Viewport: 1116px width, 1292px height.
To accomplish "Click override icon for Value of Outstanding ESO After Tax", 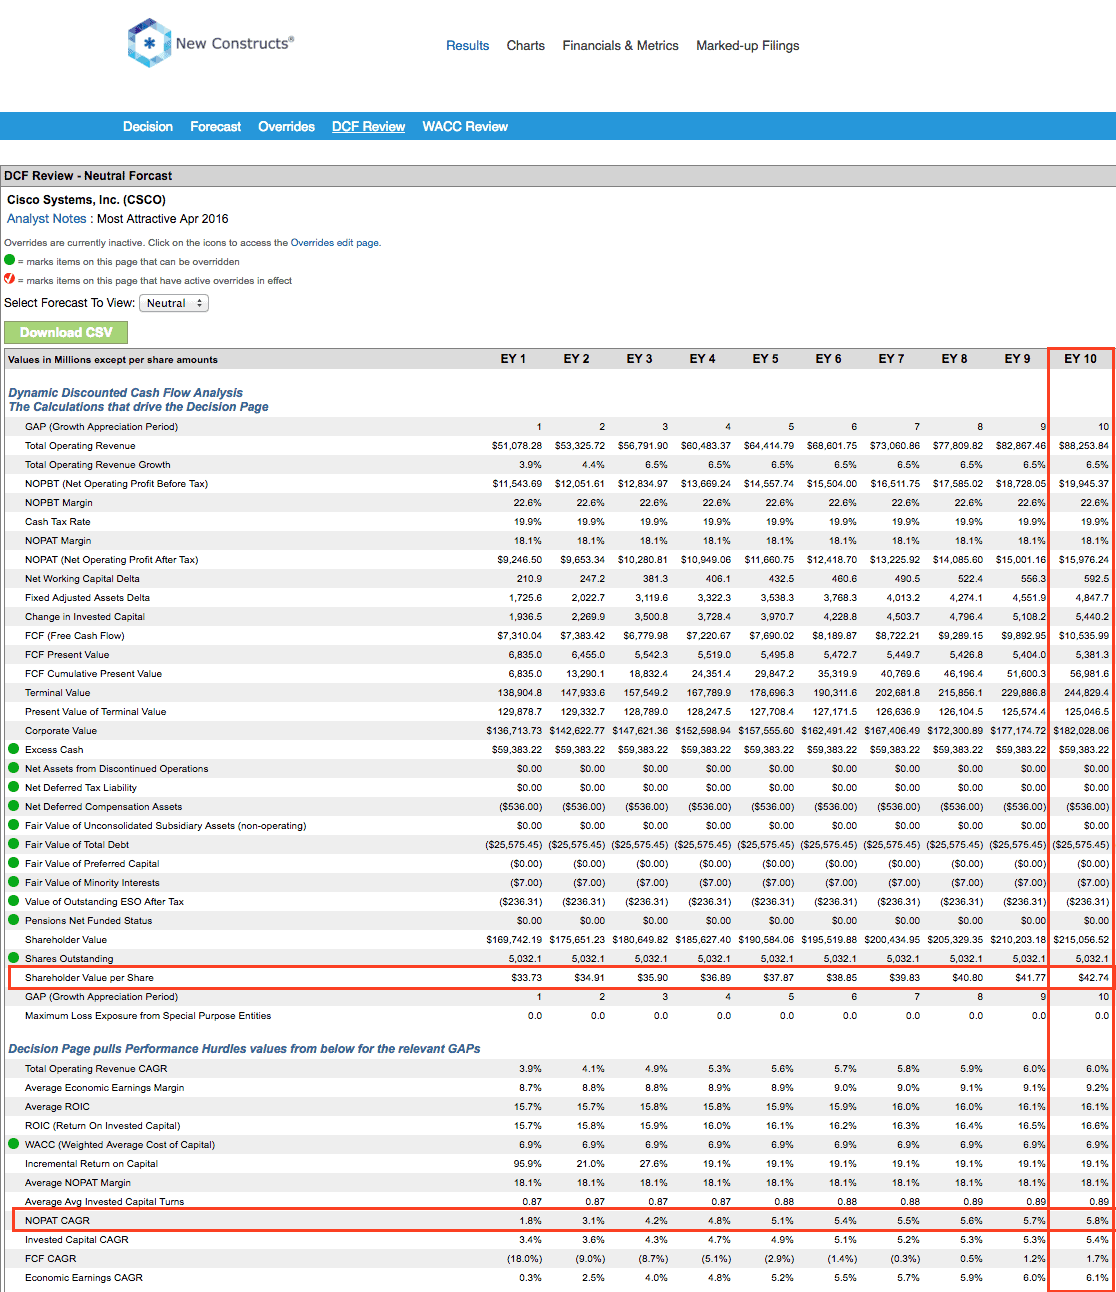I will click(13, 901).
